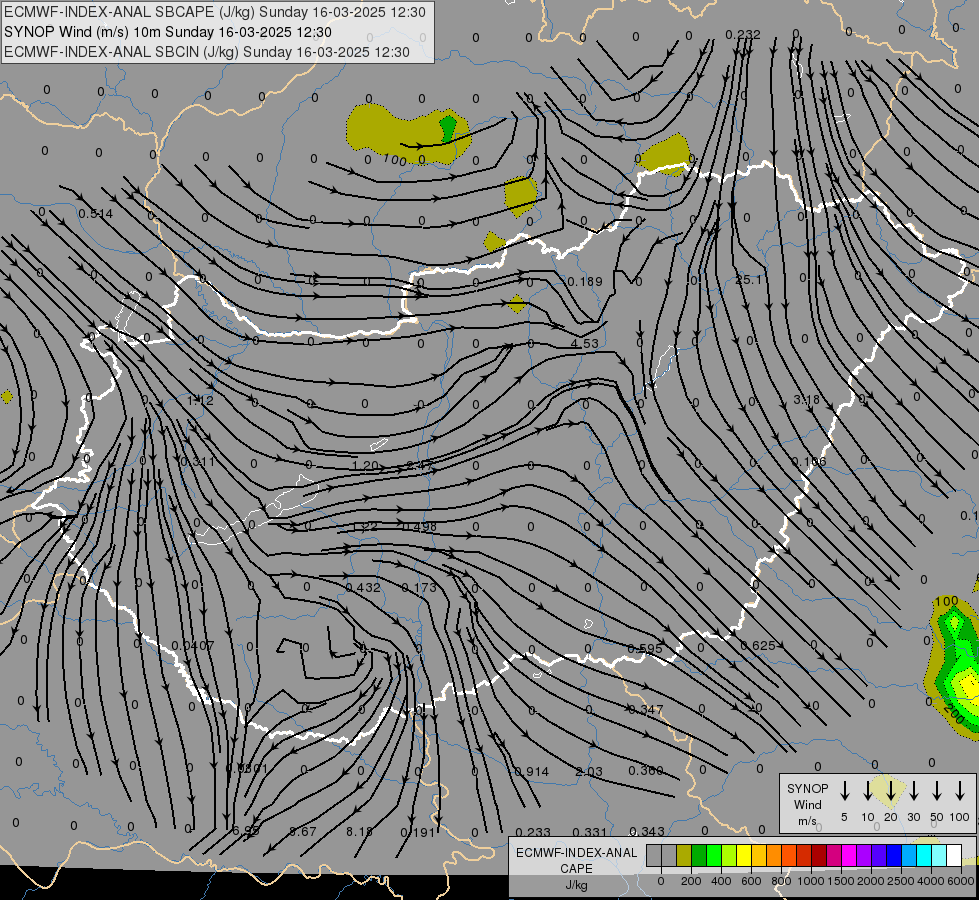This screenshot has height=900, width=979.
Task: Click the green patch inside top olive CAPE area
Action: (x=448, y=128)
